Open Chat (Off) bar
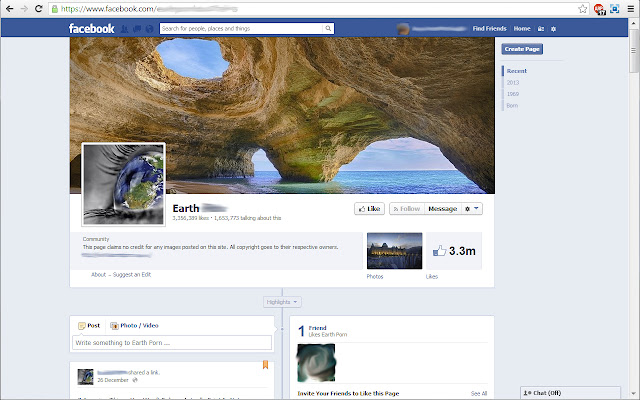640x400 pixels. pos(545,393)
